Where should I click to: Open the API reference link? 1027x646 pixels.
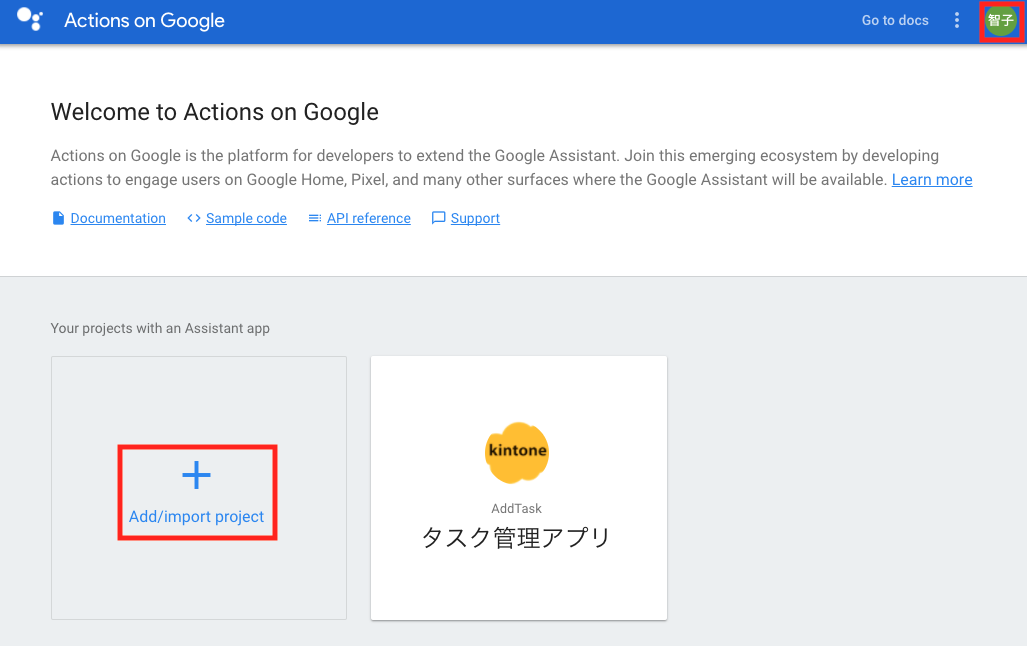[x=369, y=218]
